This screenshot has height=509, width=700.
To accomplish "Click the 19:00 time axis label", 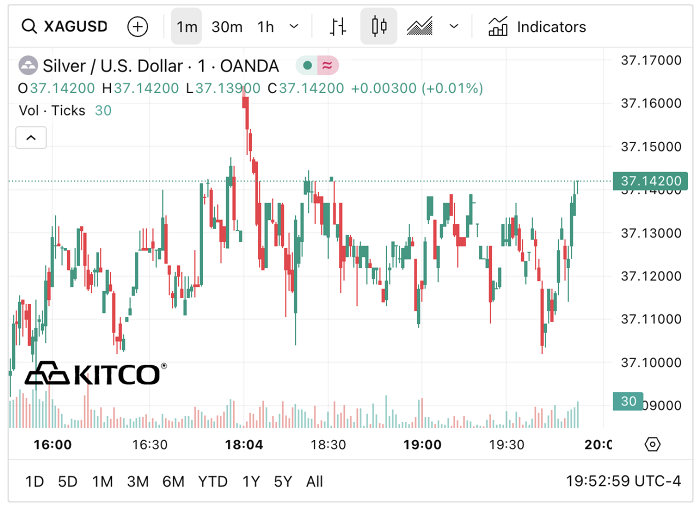I will pyautogui.click(x=422, y=445).
